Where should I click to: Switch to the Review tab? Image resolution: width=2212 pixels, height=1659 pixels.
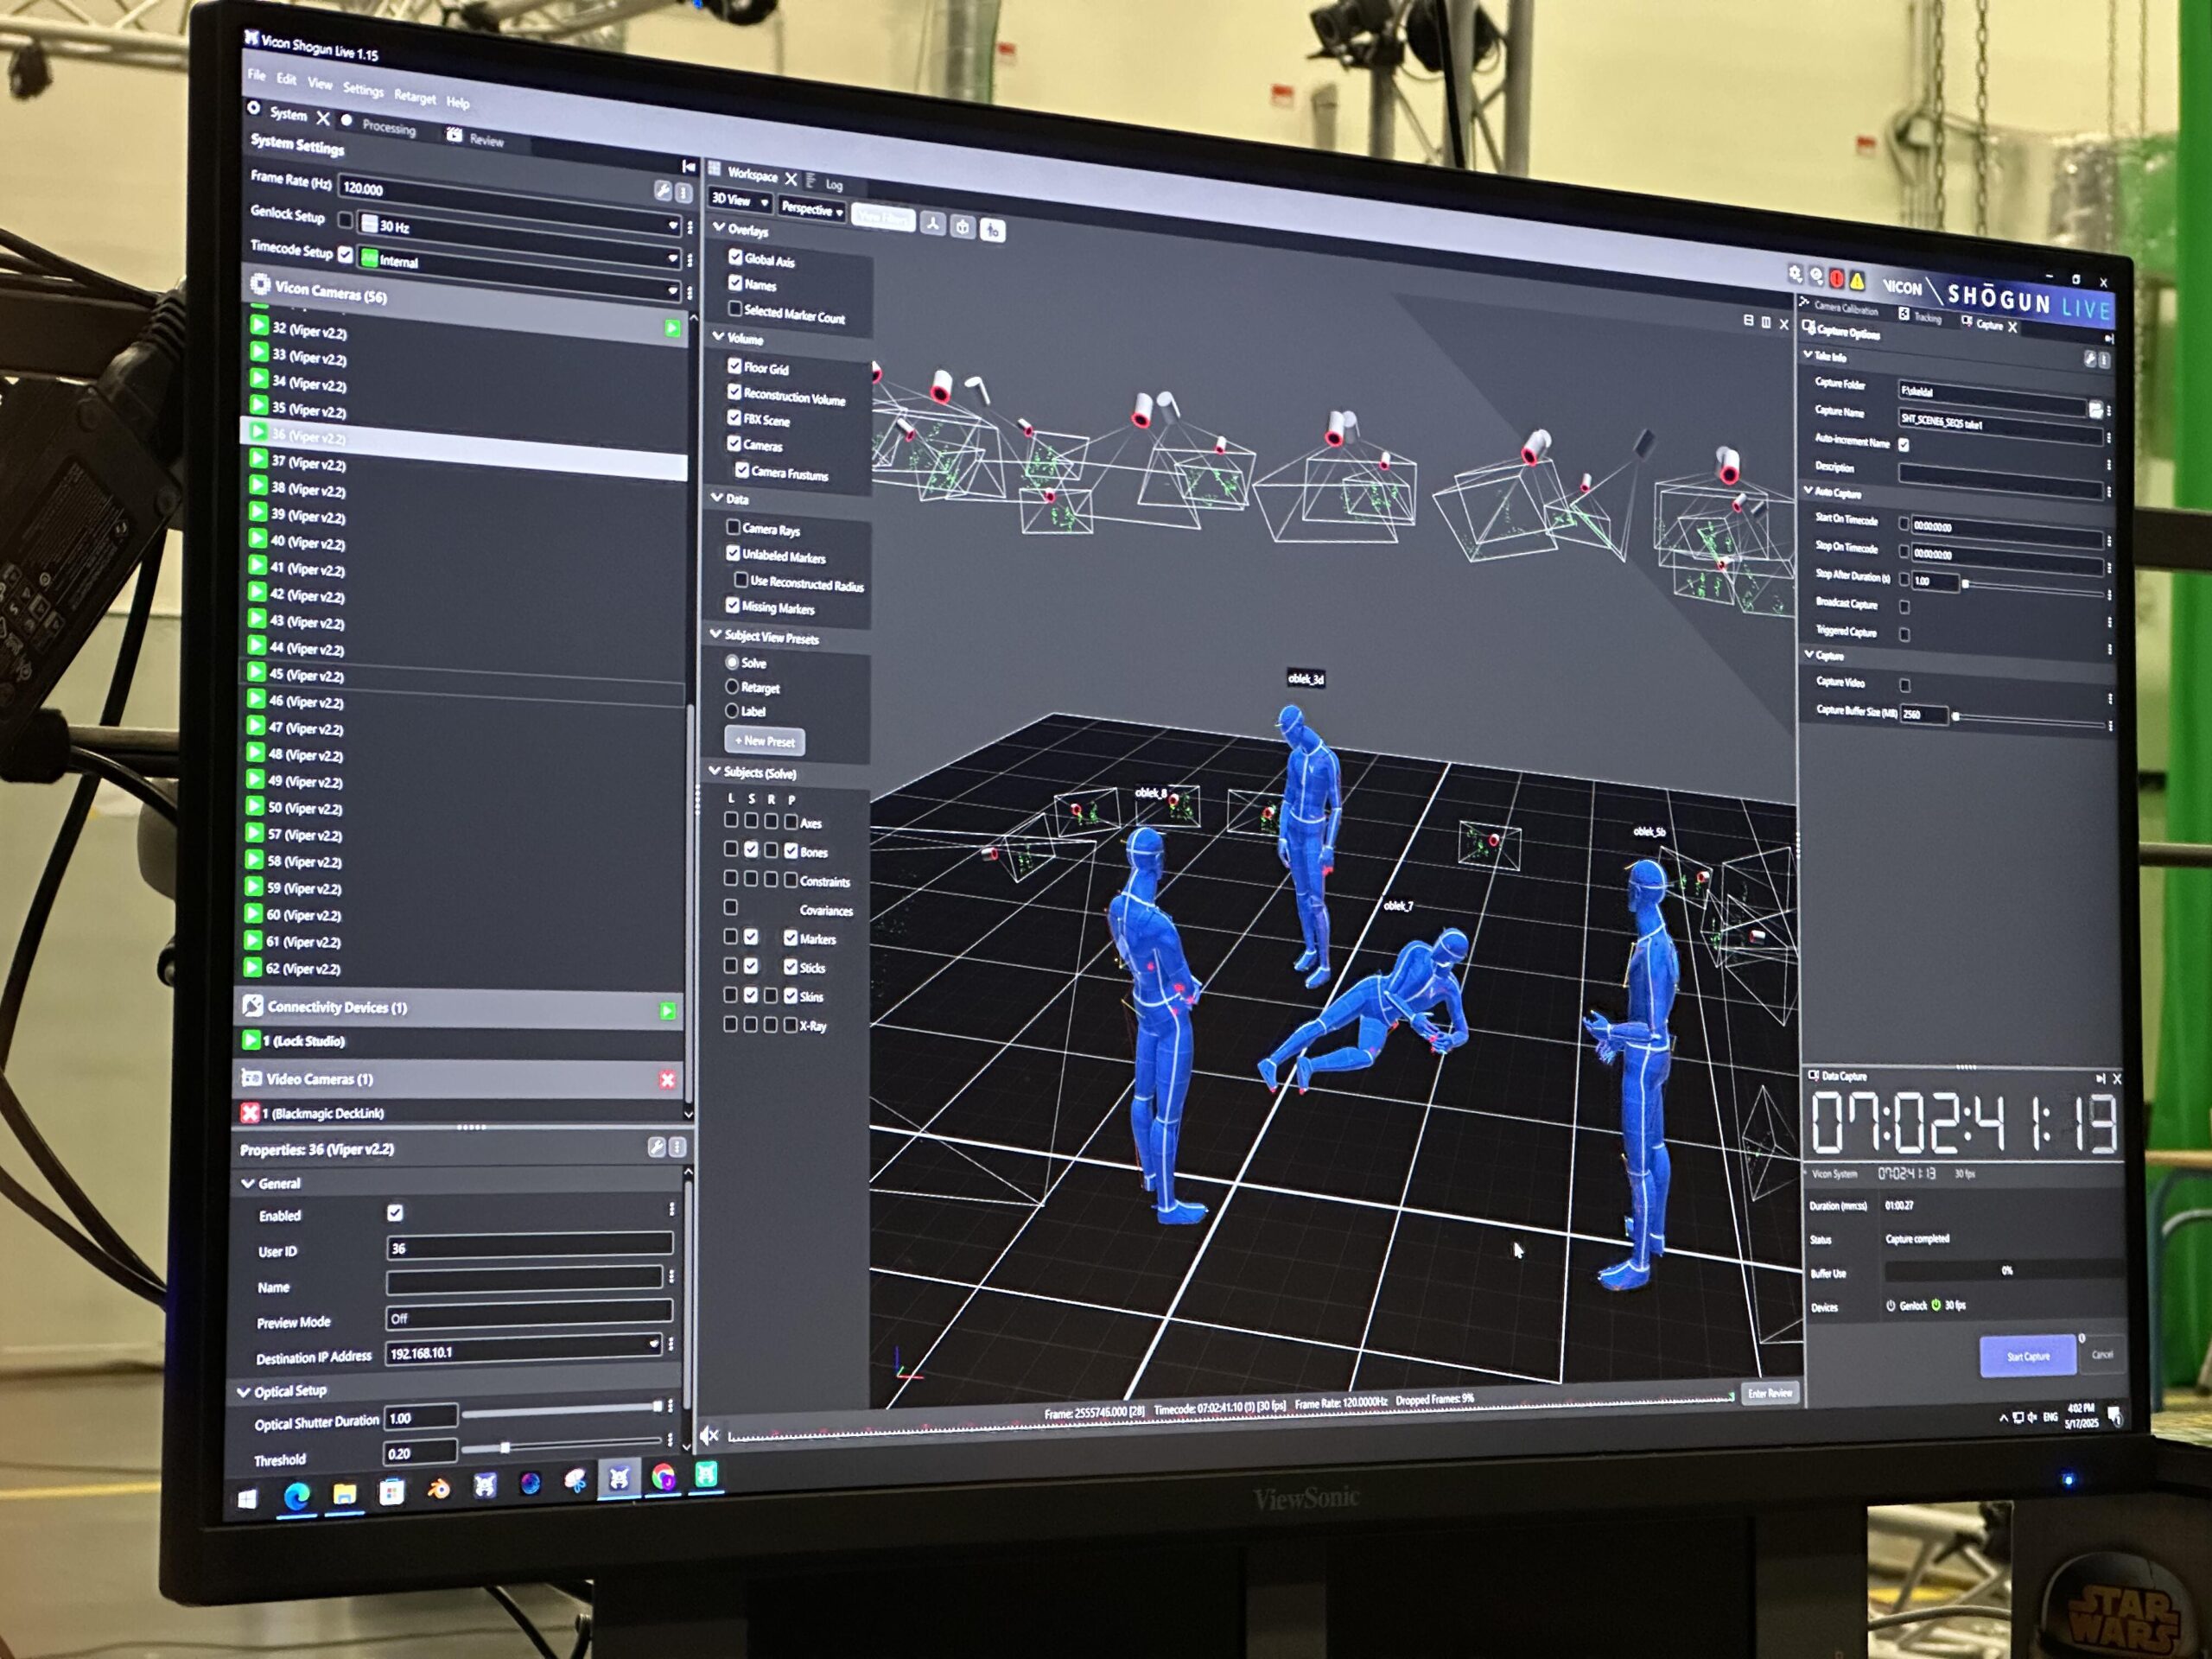click(x=486, y=140)
